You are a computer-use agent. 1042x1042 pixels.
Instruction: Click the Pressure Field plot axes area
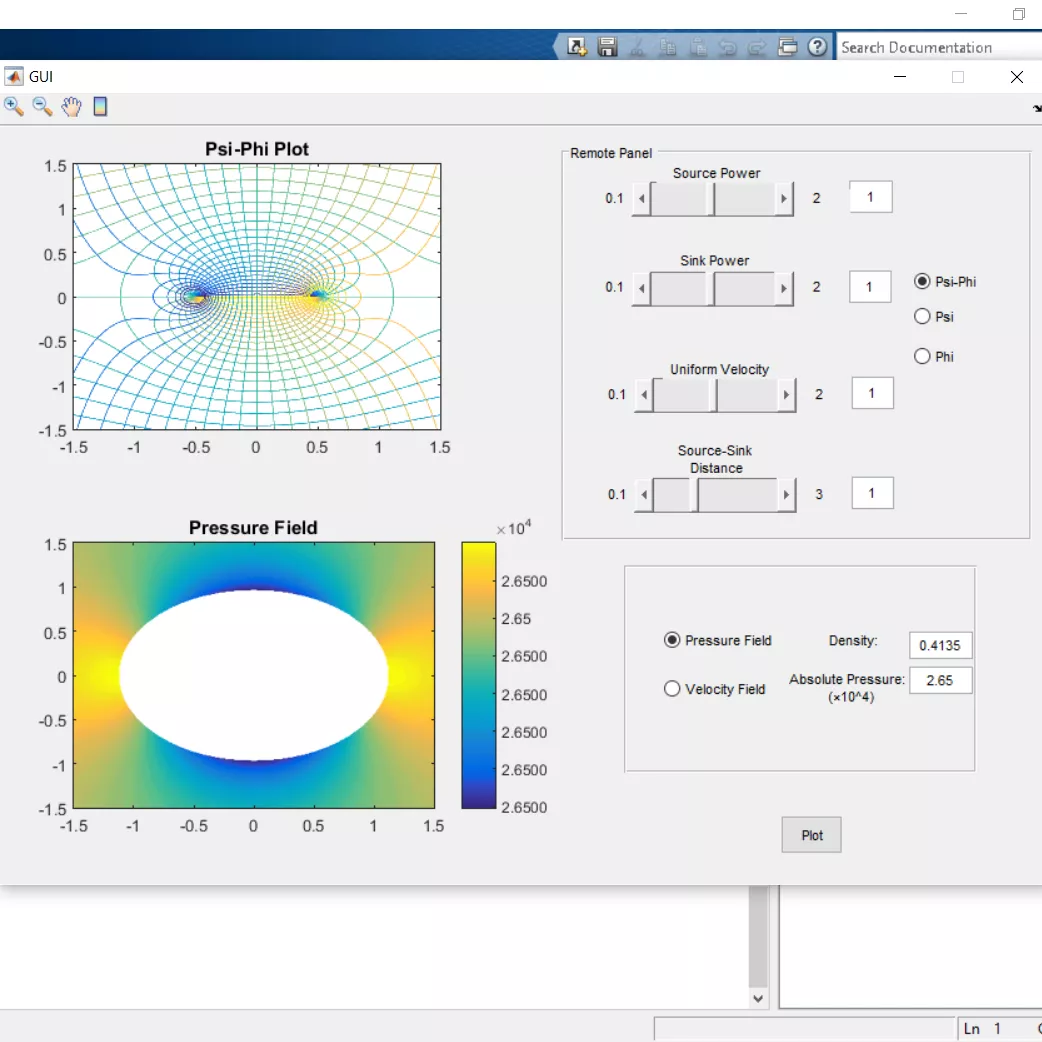[254, 675]
